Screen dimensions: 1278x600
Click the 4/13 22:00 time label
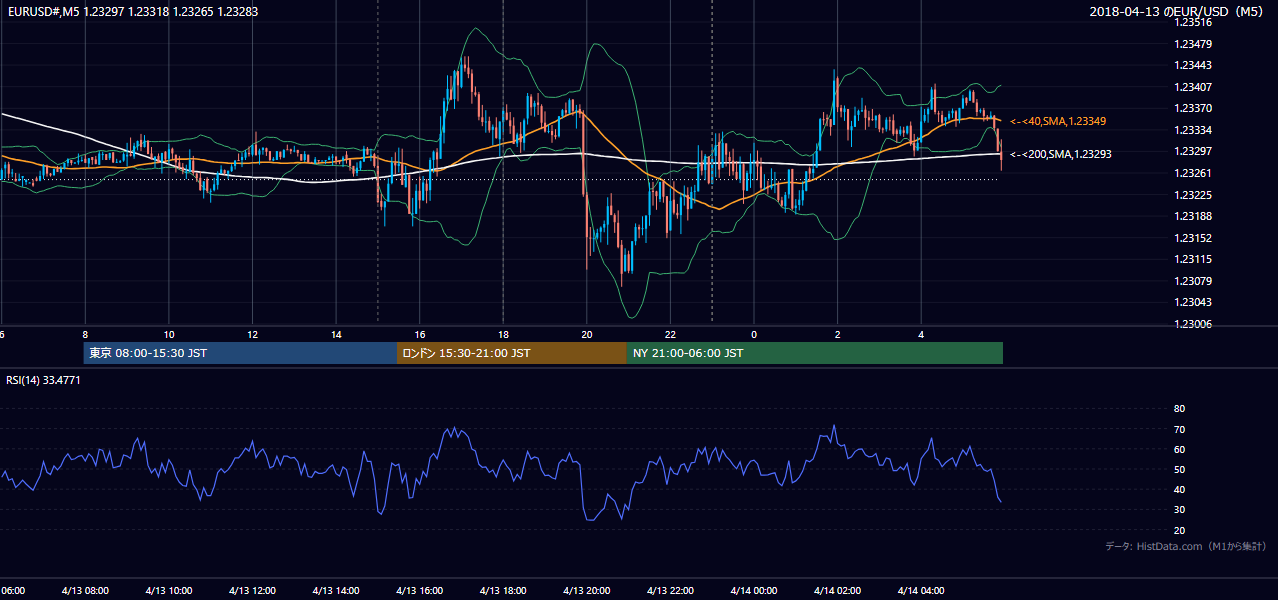click(x=669, y=591)
